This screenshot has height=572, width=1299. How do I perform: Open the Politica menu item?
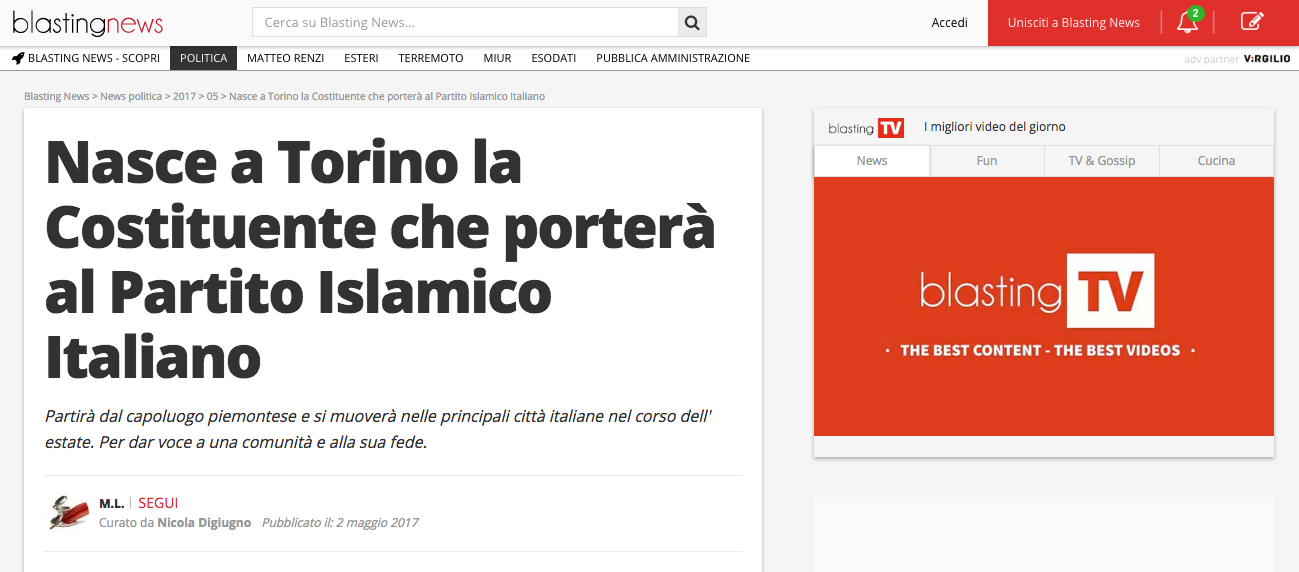click(203, 58)
